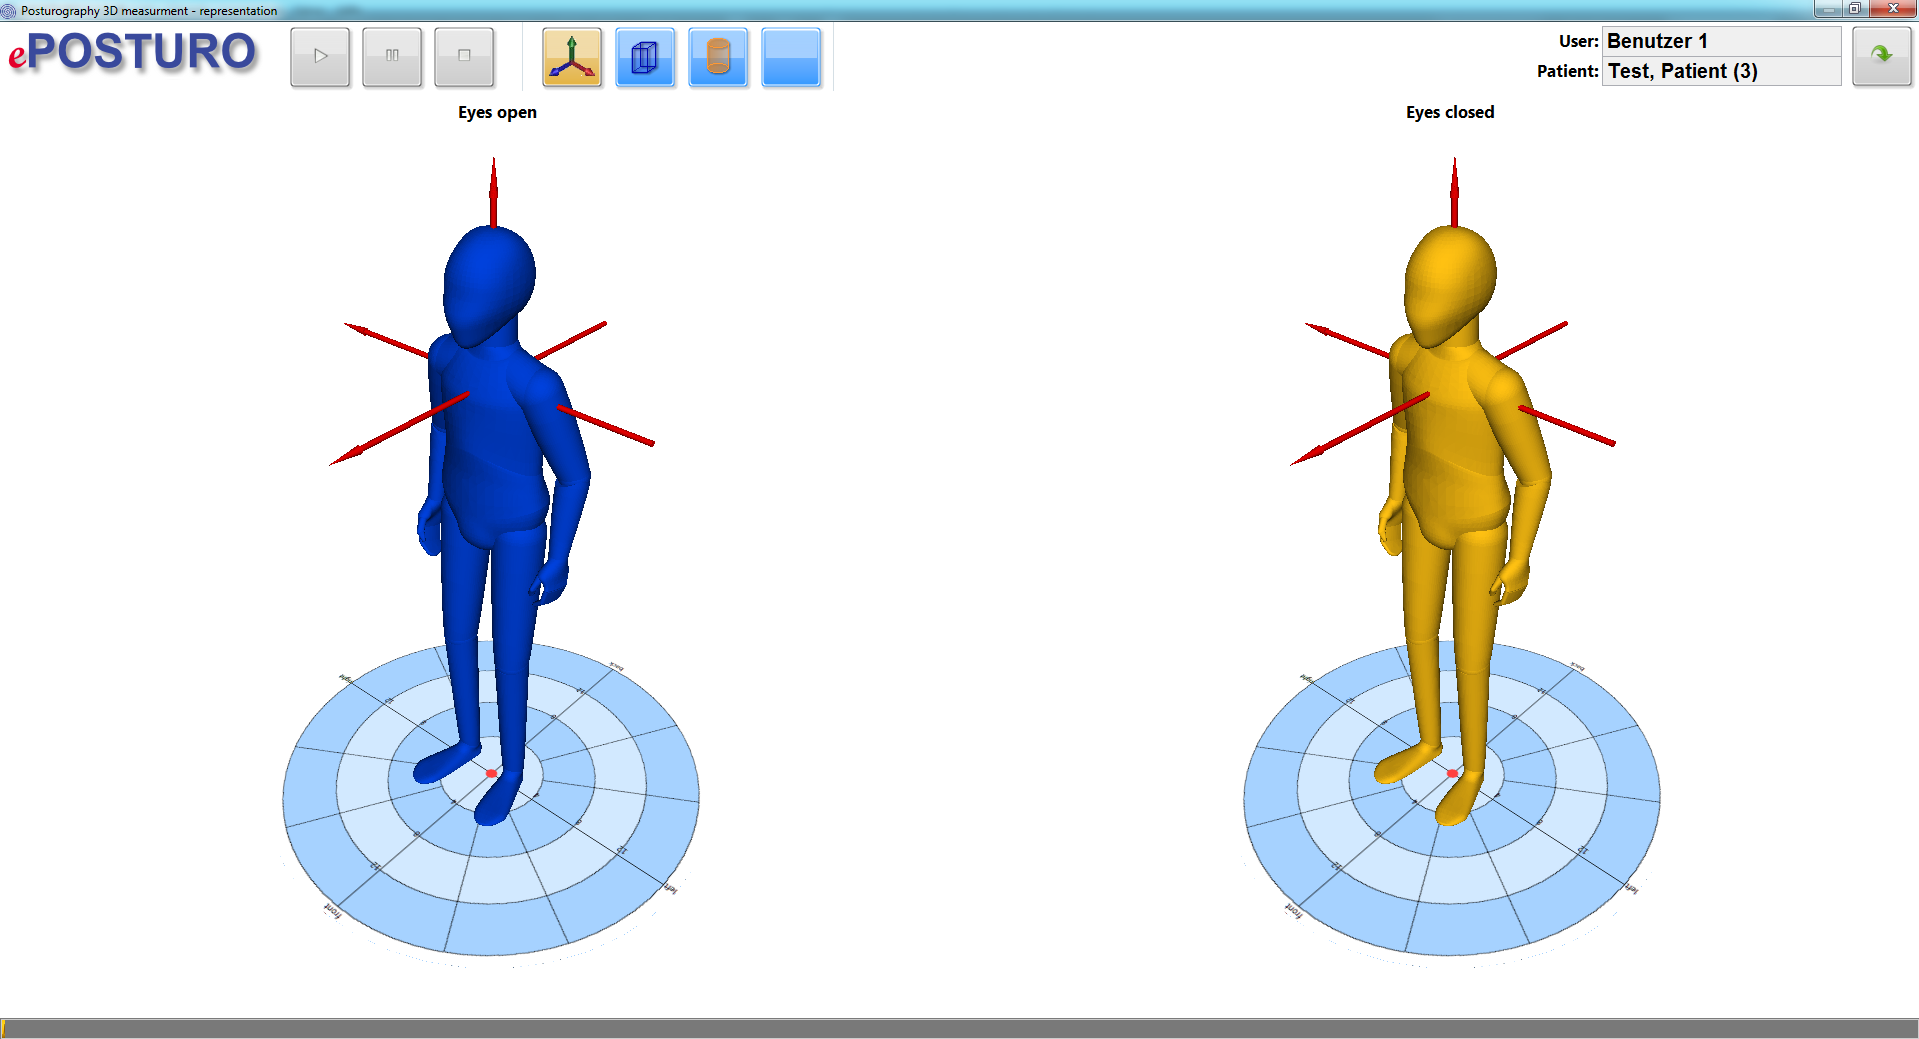Image resolution: width=1919 pixels, height=1039 pixels.
Task: Toggle the orange cylinder view
Action: [718, 57]
